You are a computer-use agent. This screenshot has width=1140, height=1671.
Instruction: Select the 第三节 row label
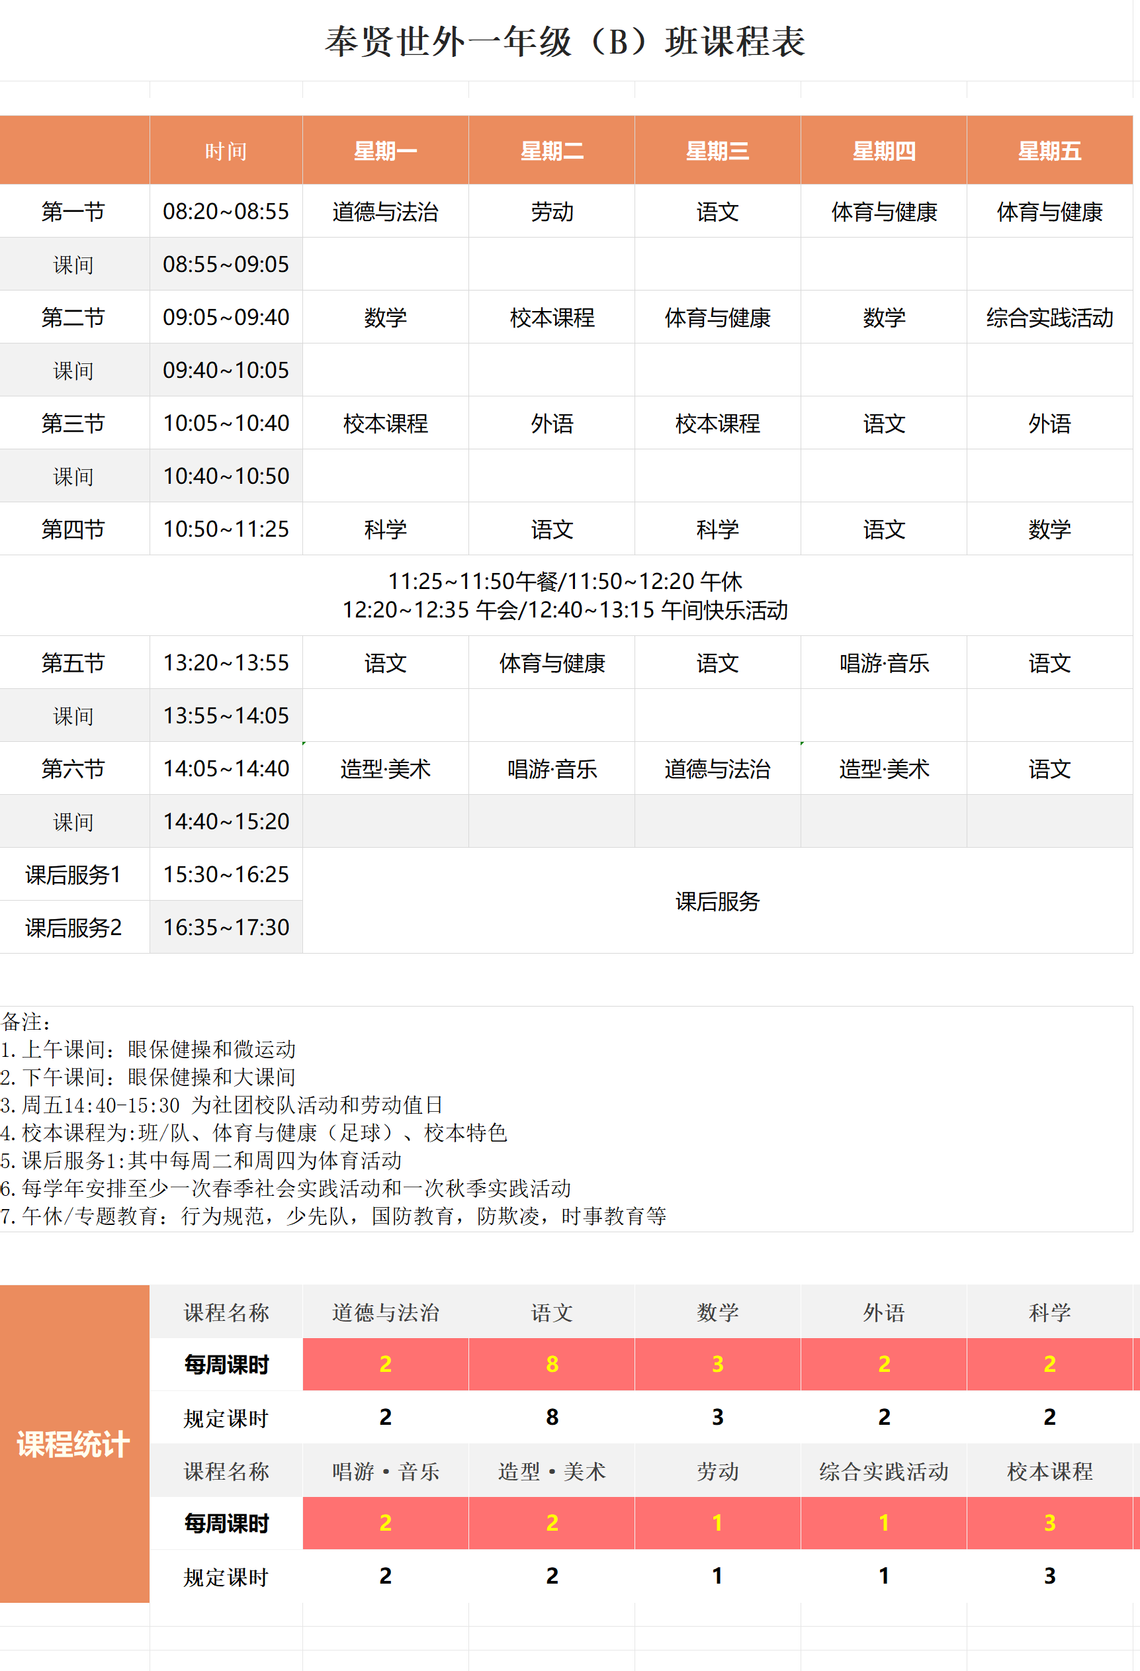(x=73, y=424)
